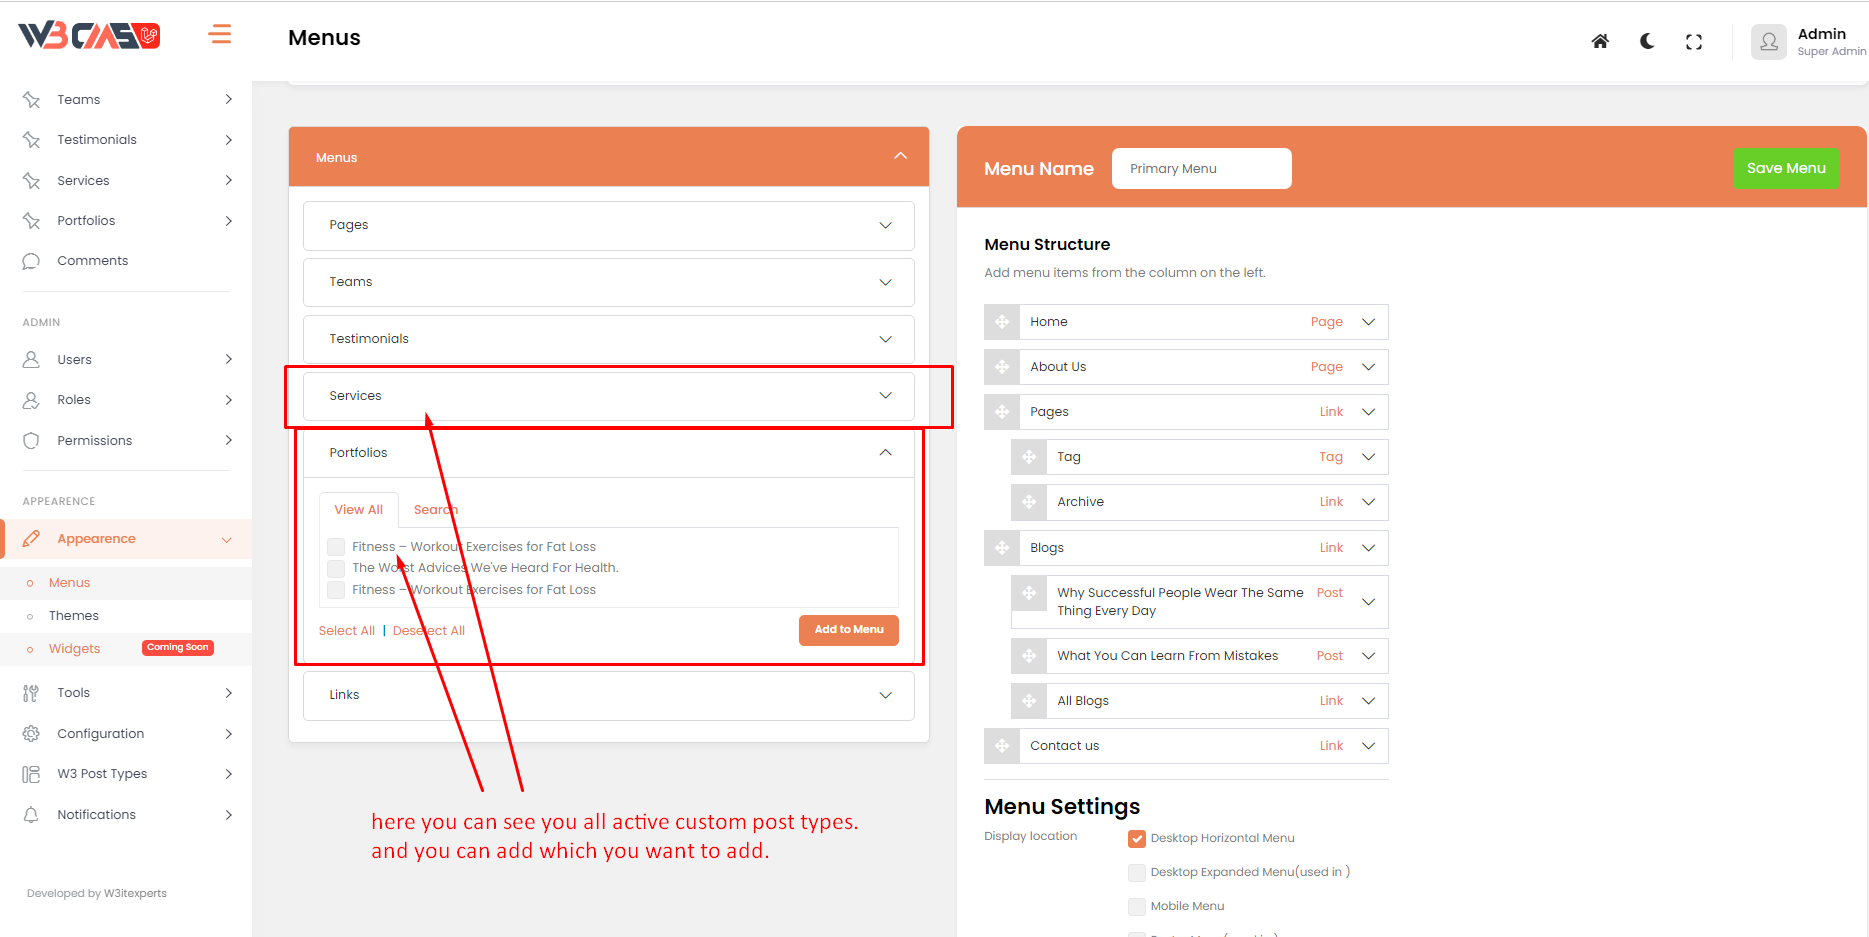1869x937 pixels.
Task: Click the home icon in top bar
Action: point(1600,42)
